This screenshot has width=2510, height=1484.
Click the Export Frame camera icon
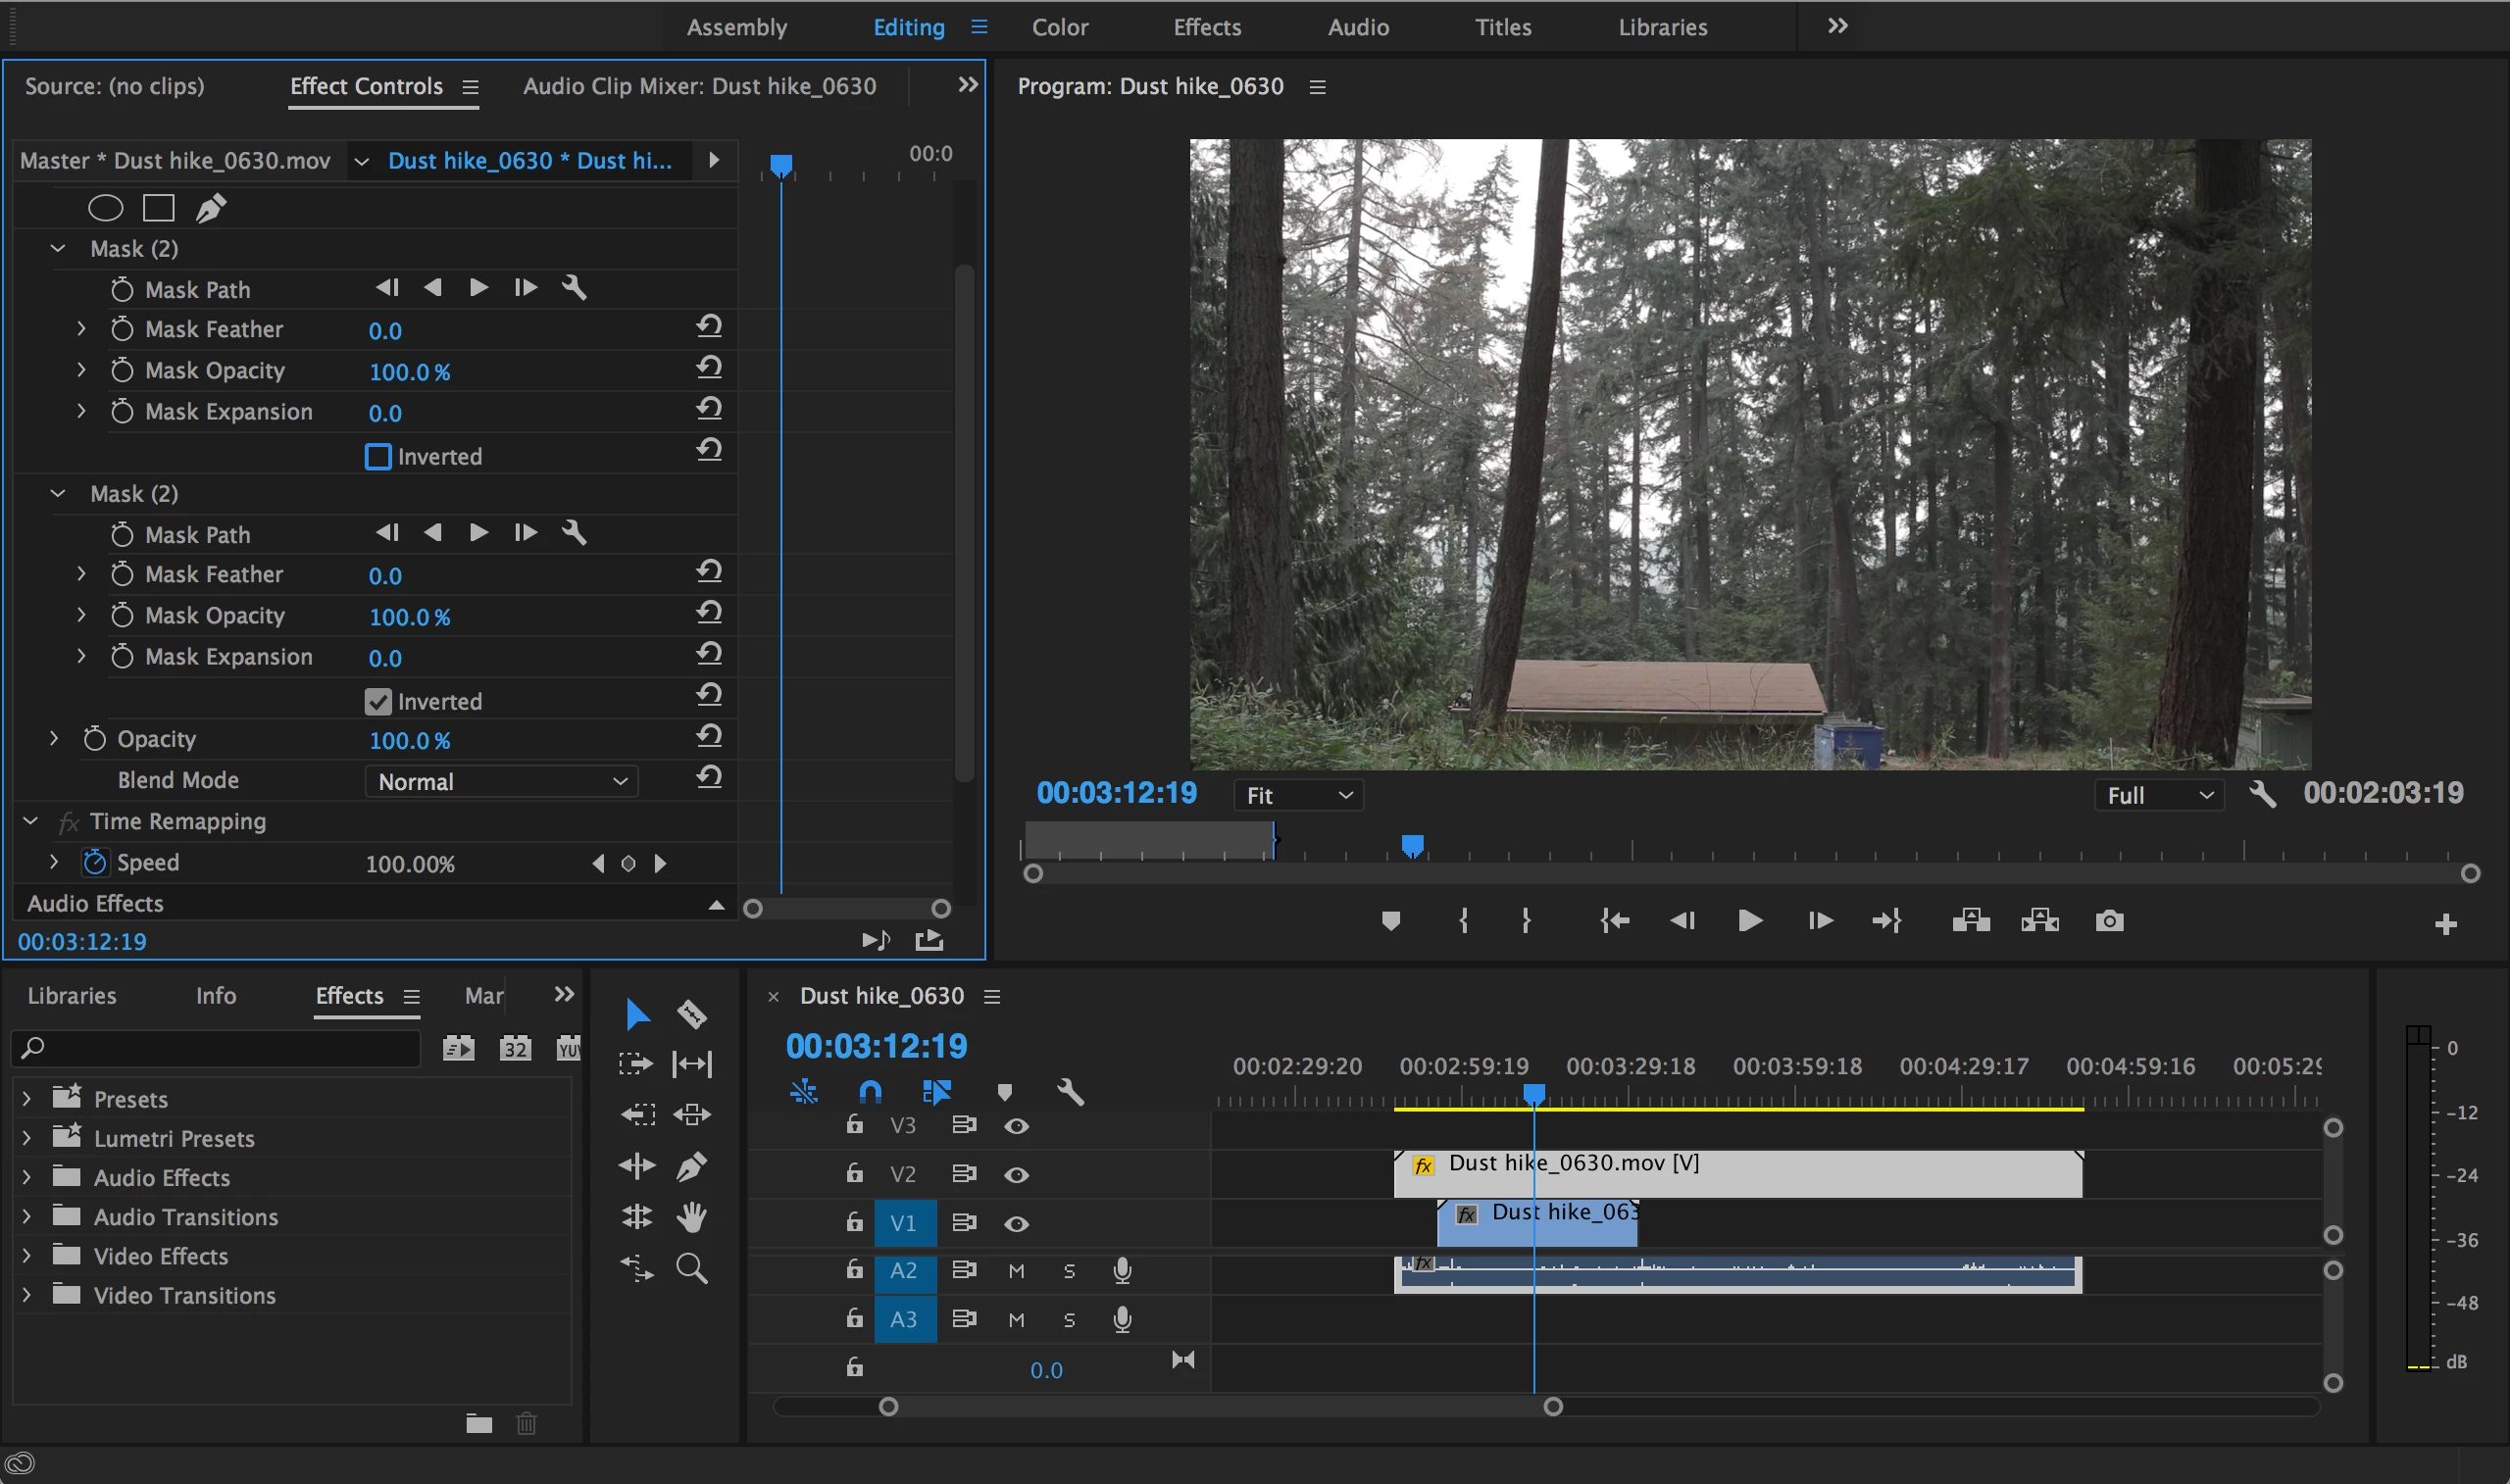[x=2109, y=920]
